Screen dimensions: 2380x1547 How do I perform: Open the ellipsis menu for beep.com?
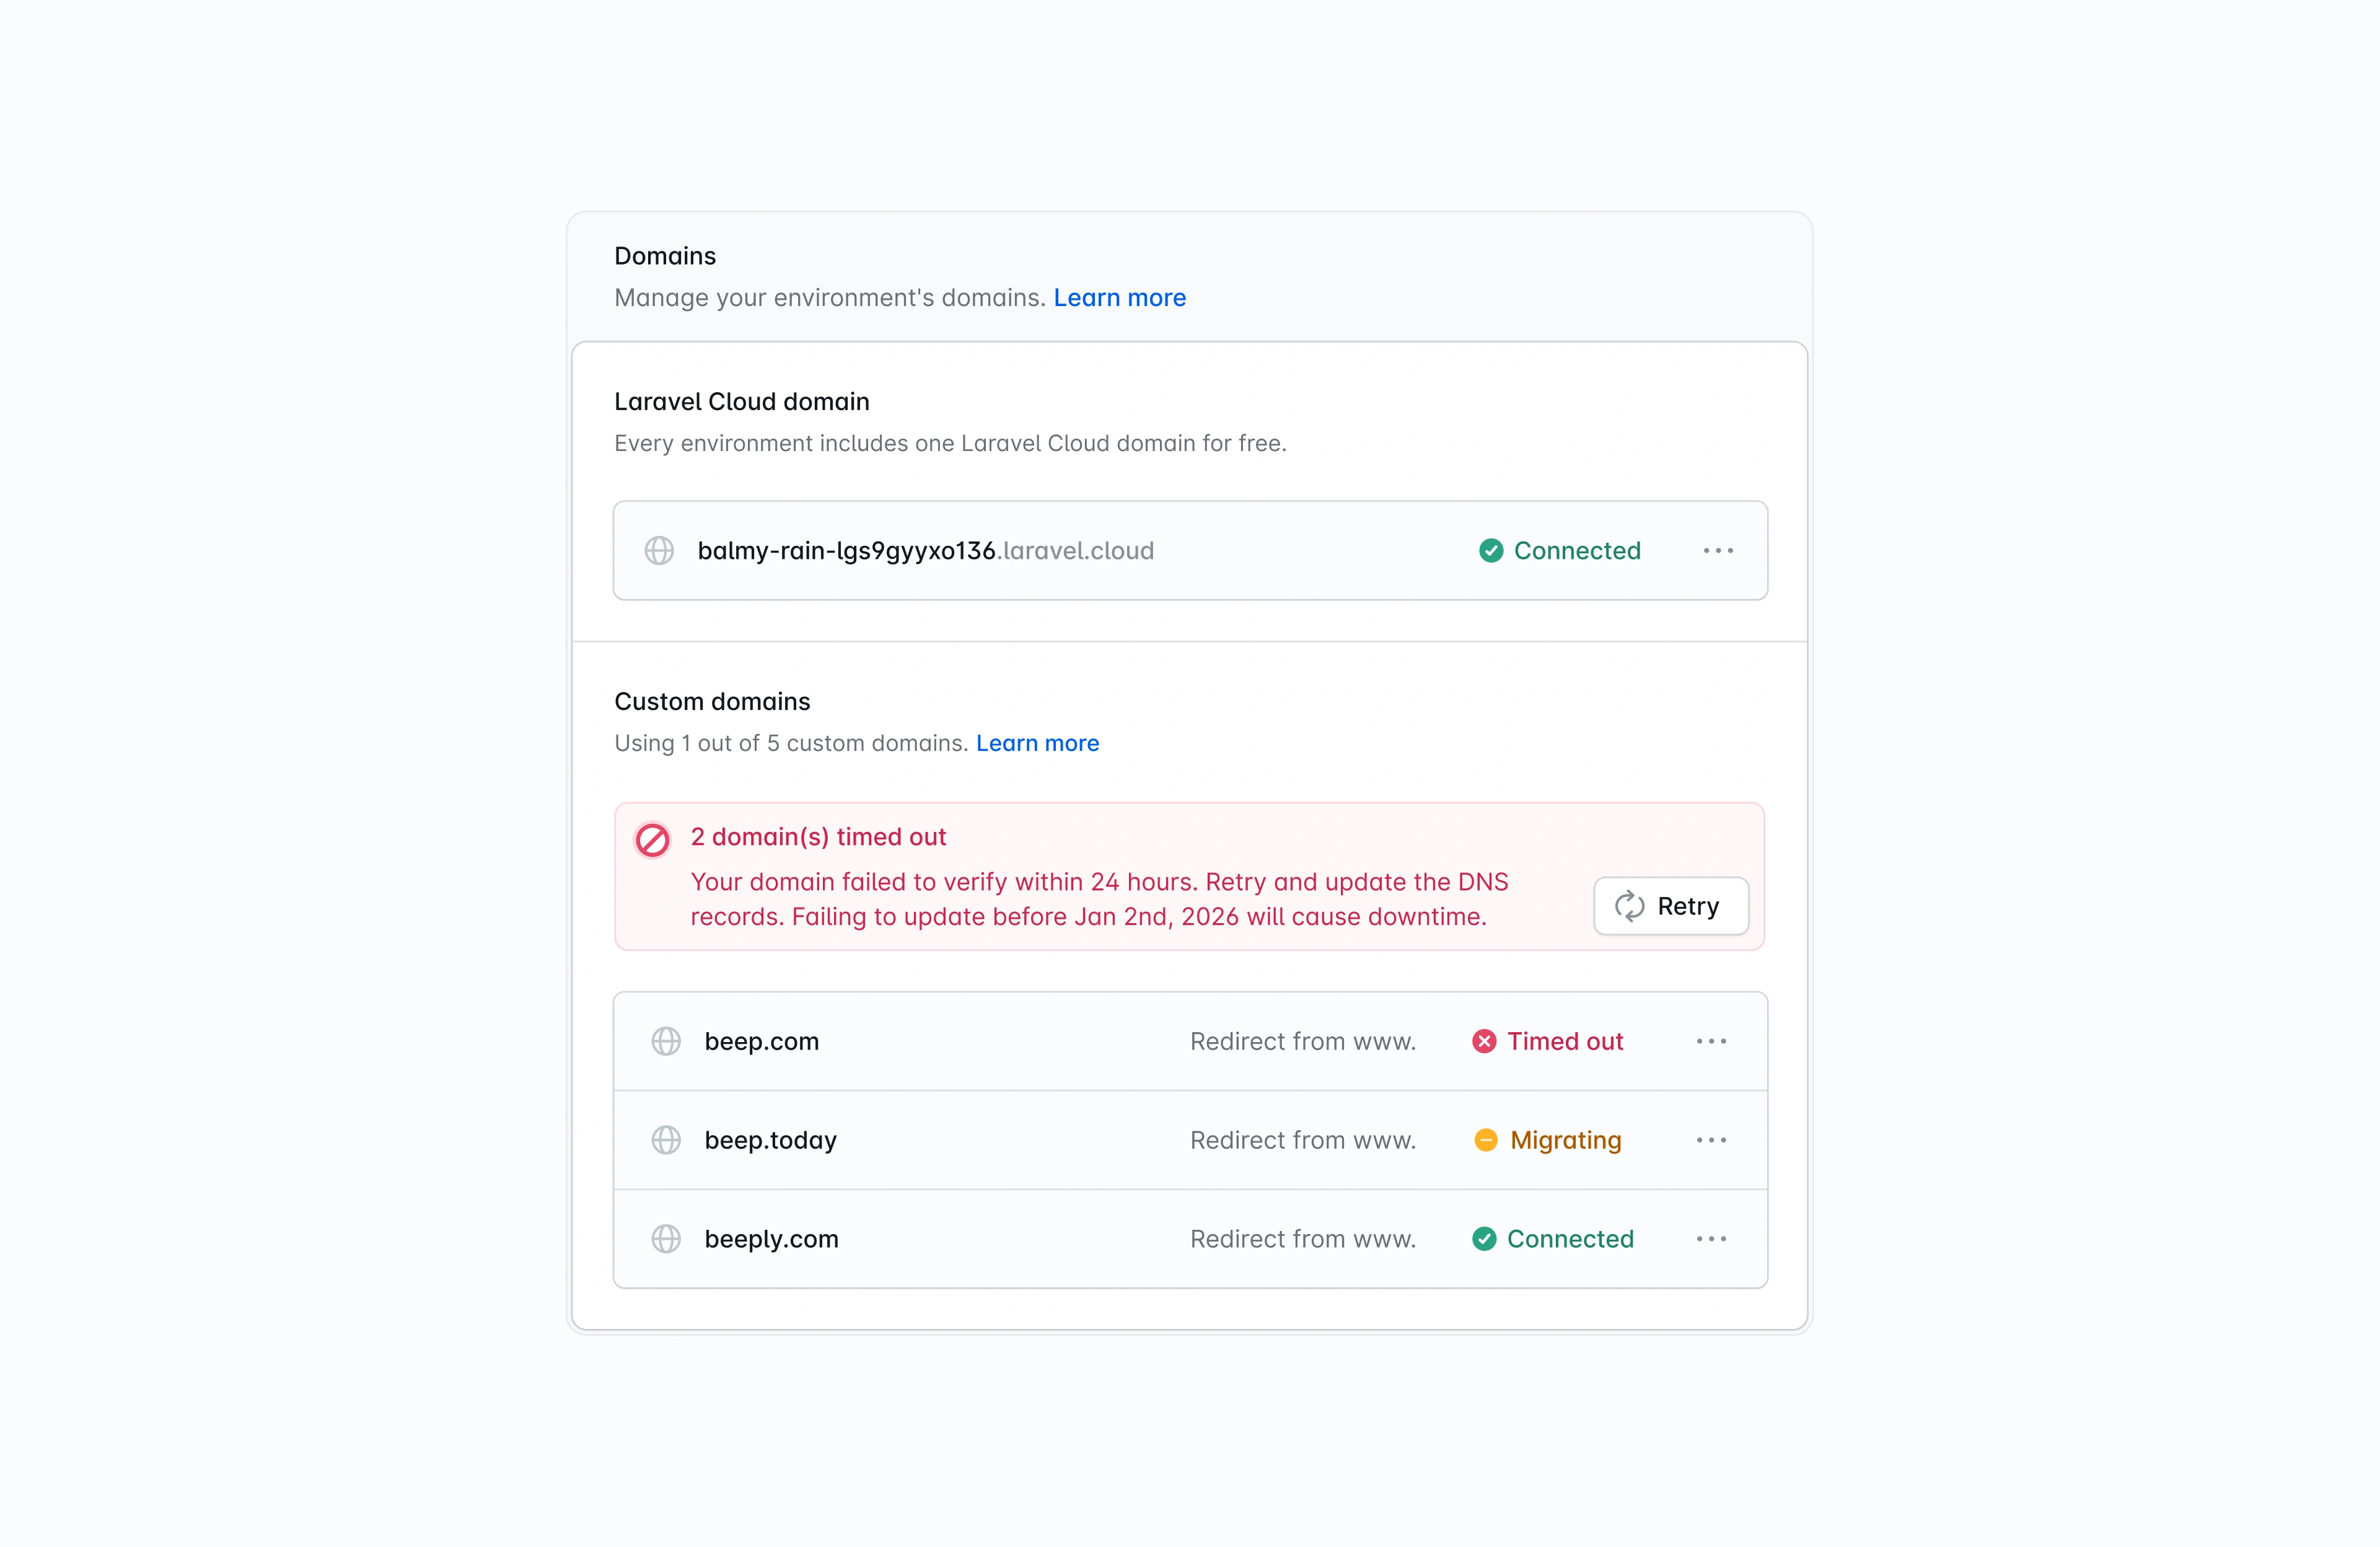tap(1712, 1041)
